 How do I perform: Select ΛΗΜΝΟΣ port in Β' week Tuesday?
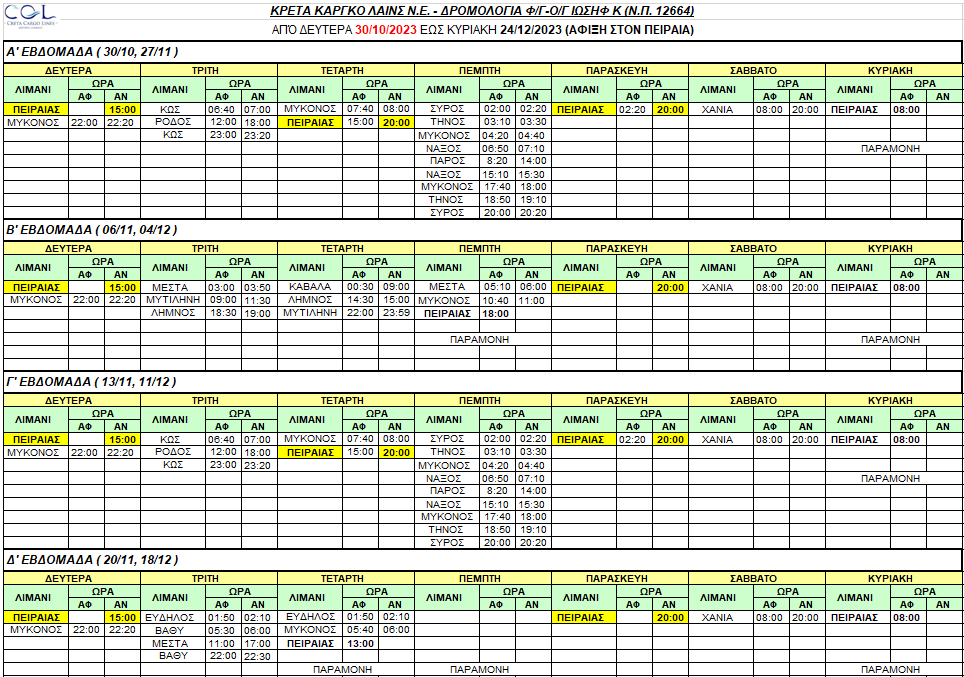click(173, 313)
